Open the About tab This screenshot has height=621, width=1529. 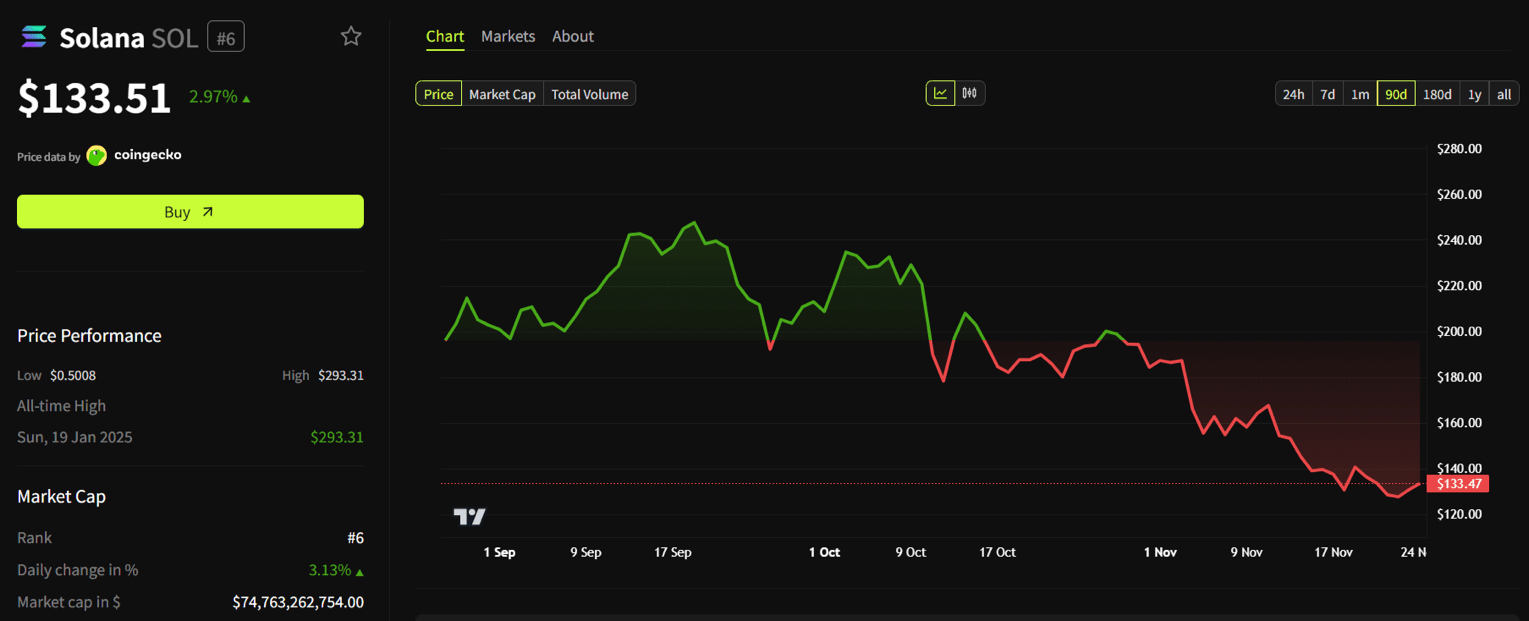pos(573,36)
